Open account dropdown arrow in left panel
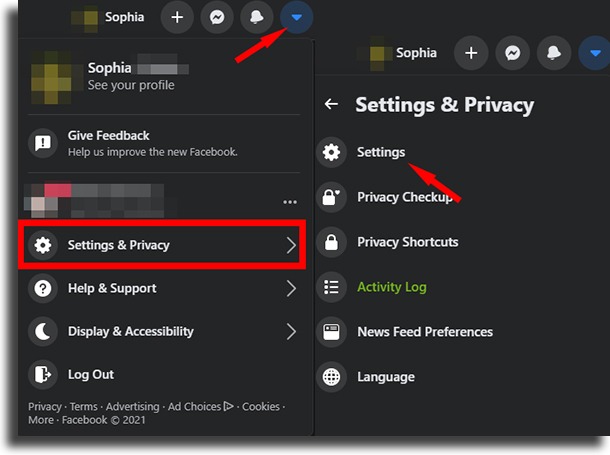The height and width of the screenshot is (455, 610). pos(296,17)
